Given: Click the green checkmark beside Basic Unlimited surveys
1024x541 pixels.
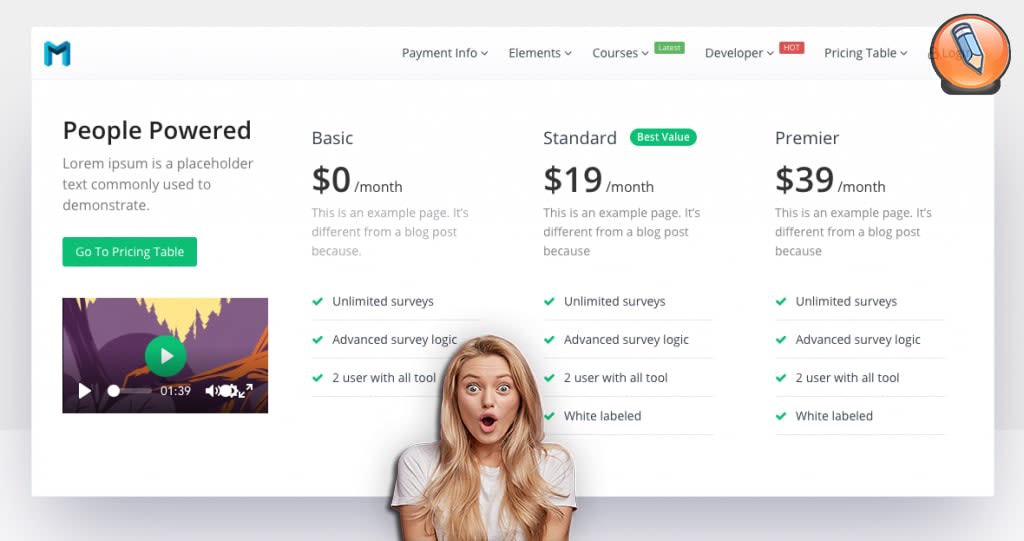Looking at the screenshot, I should tap(317, 301).
